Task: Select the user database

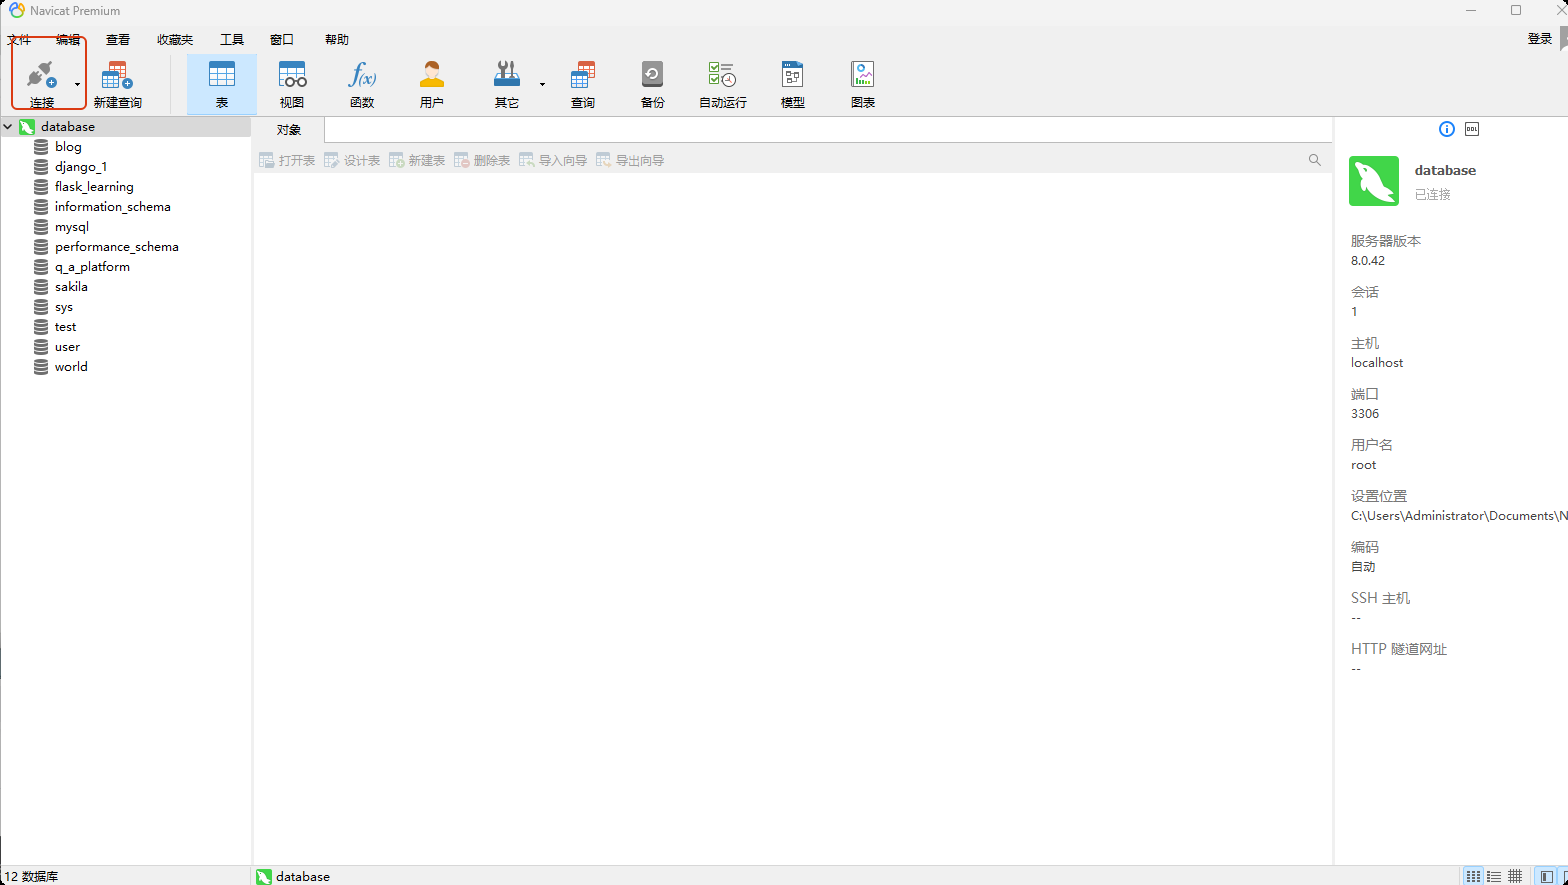Action: pos(67,347)
